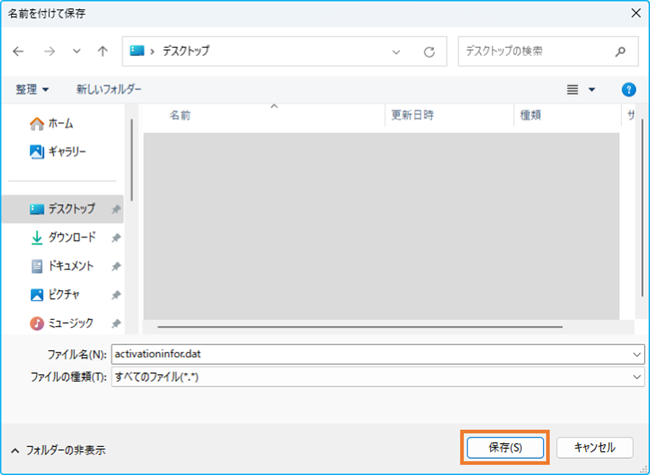Click the pin icon beside ミュージック
650x475 pixels.
(x=116, y=324)
